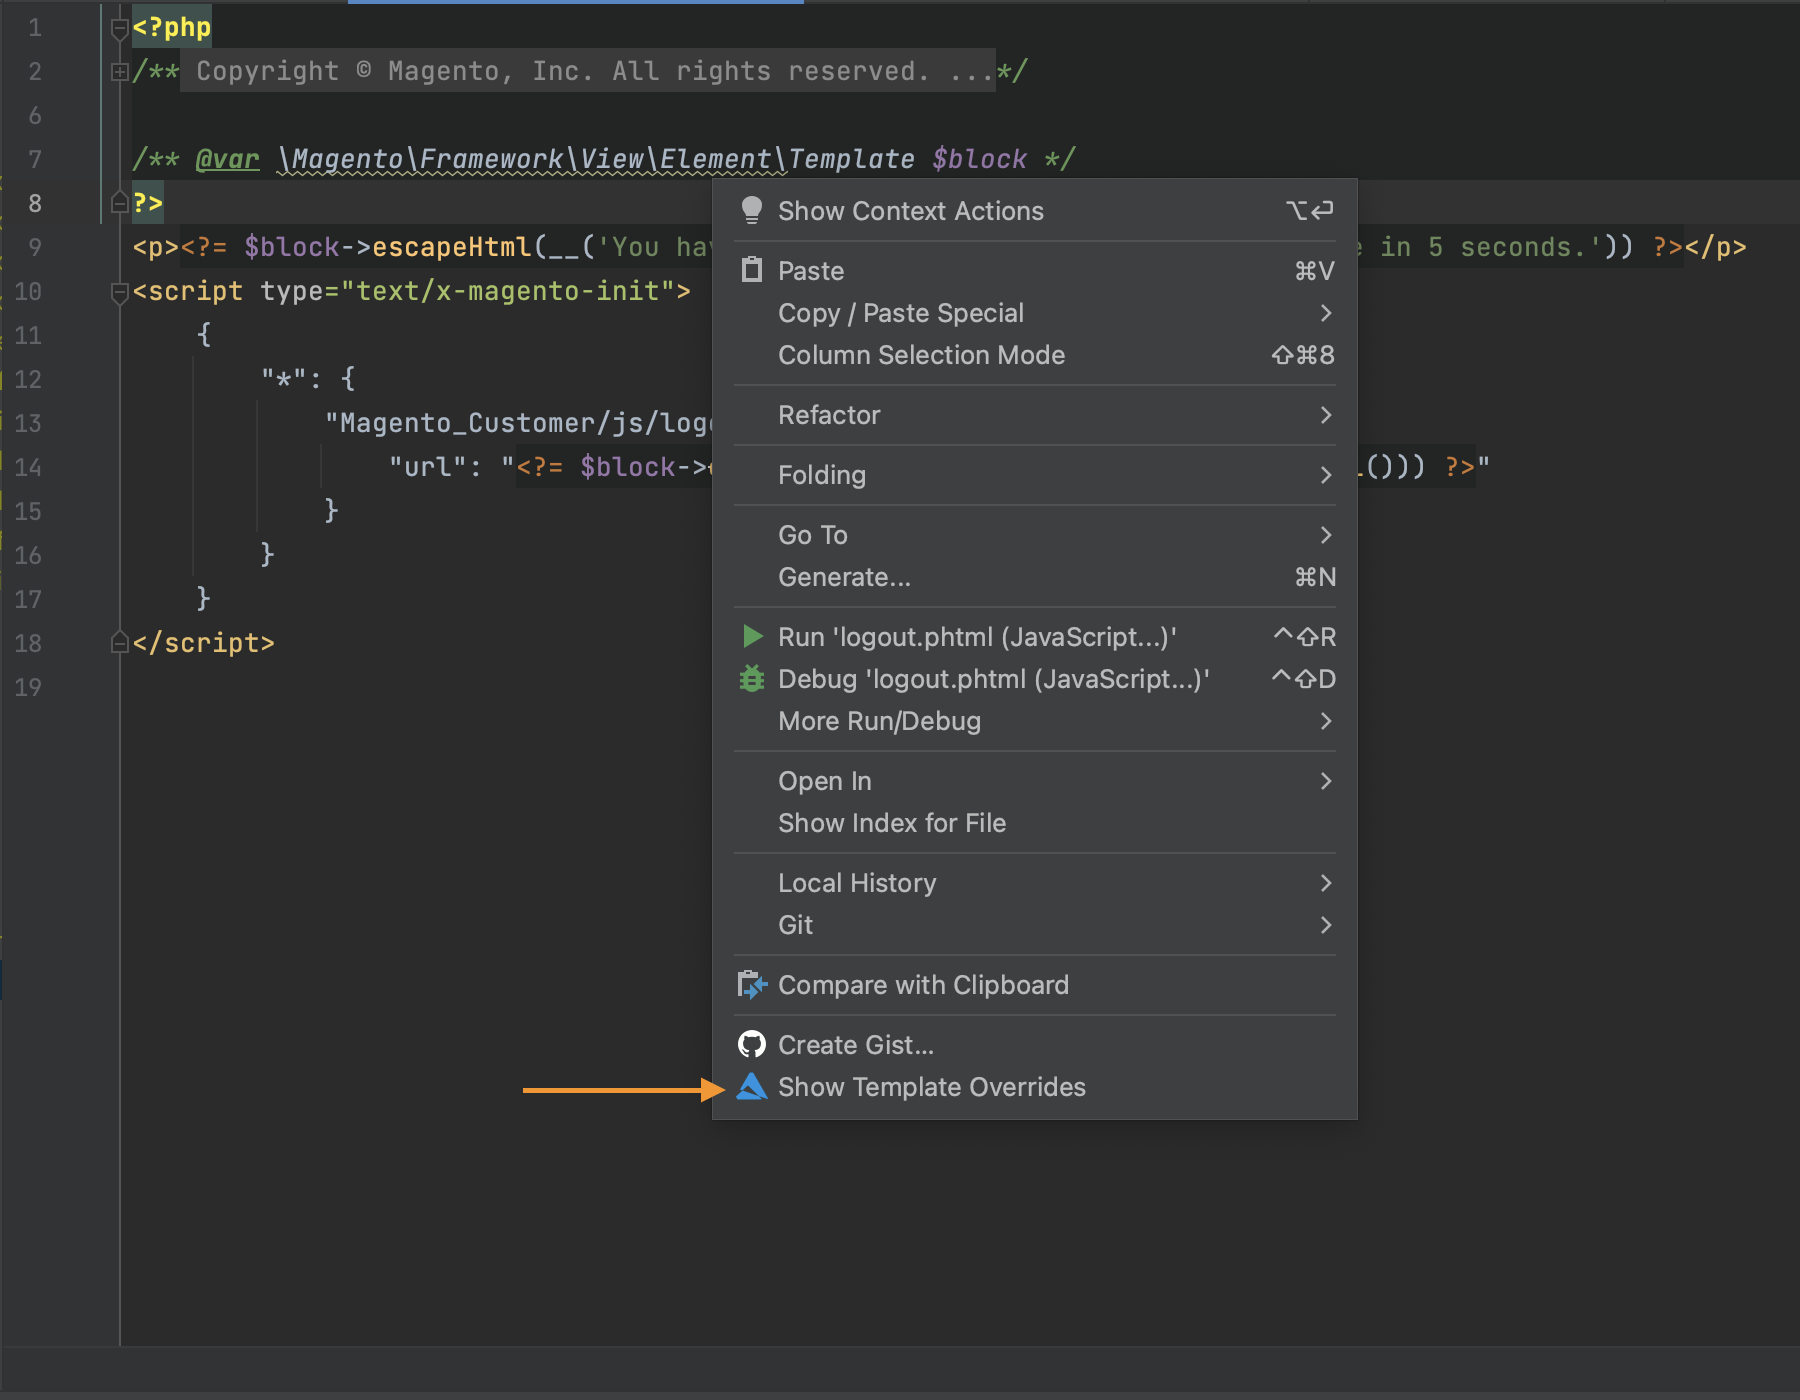Screen dimensions: 1800x1400
Task: Click the $block variable on line 7
Action: pyautogui.click(x=979, y=159)
